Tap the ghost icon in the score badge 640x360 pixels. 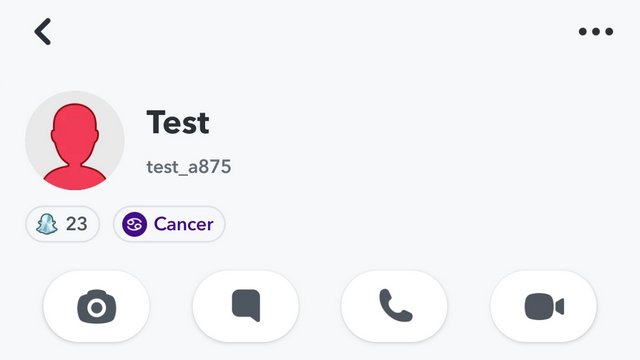(x=47, y=224)
